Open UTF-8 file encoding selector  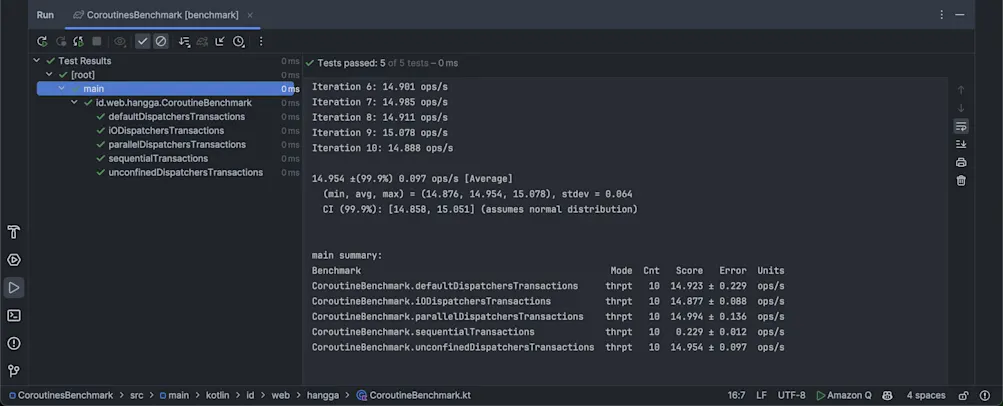tap(792, 395)
